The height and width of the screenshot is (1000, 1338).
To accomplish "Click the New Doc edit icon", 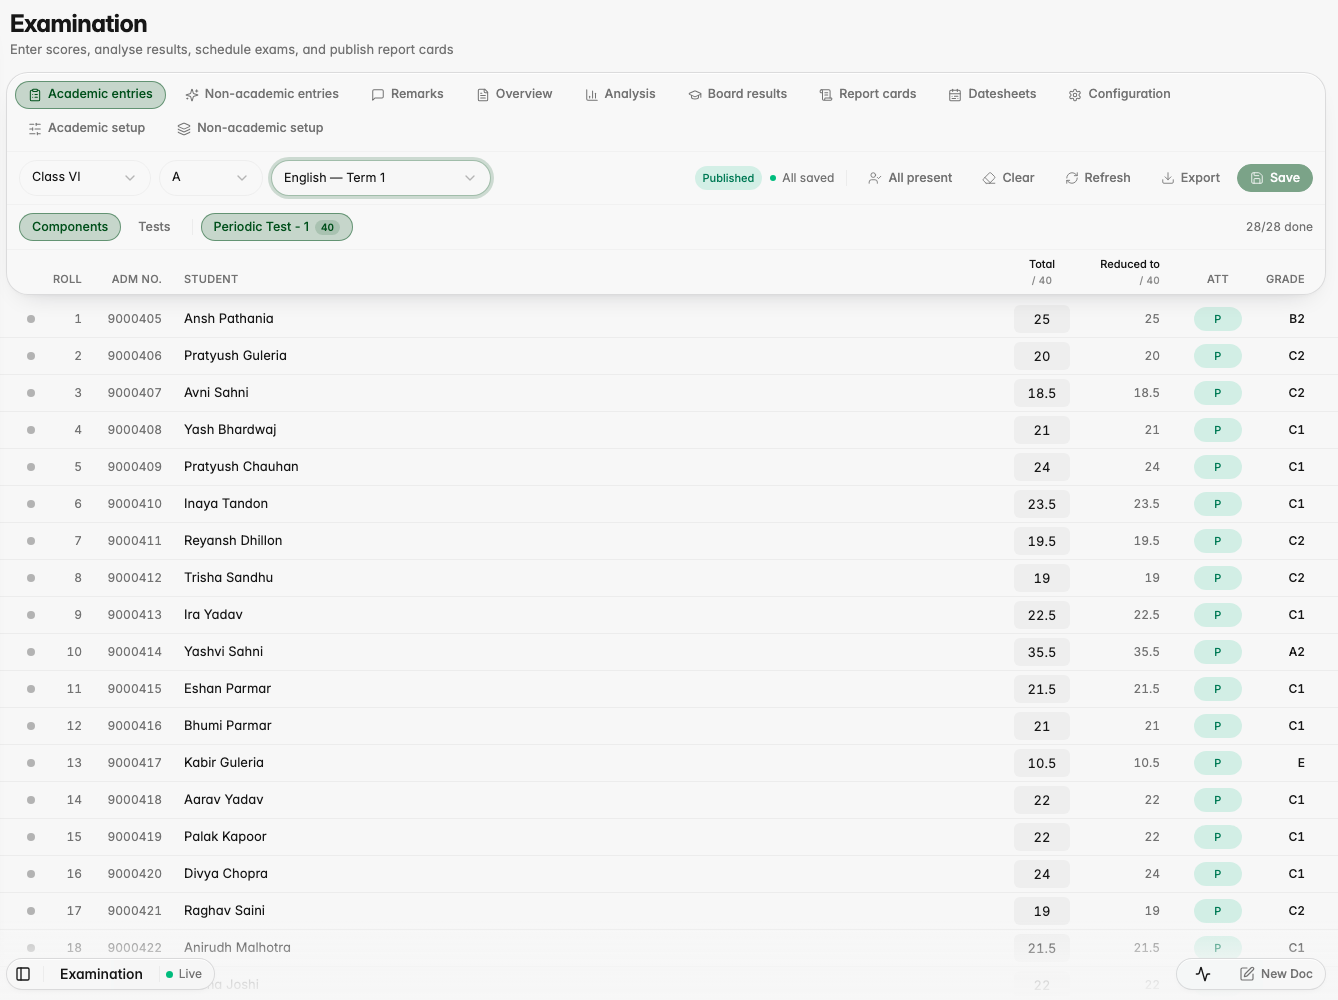I will tap(1247, 974).
